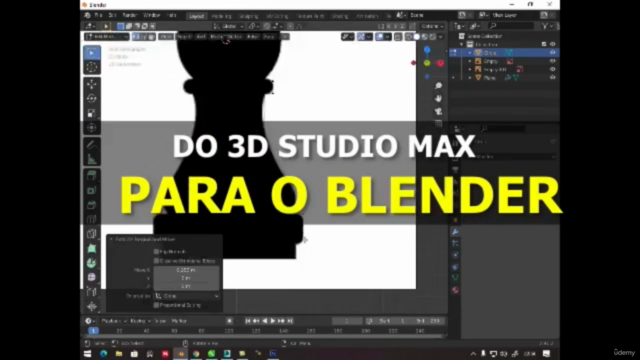Open the Material properties tab

(455, 290)
